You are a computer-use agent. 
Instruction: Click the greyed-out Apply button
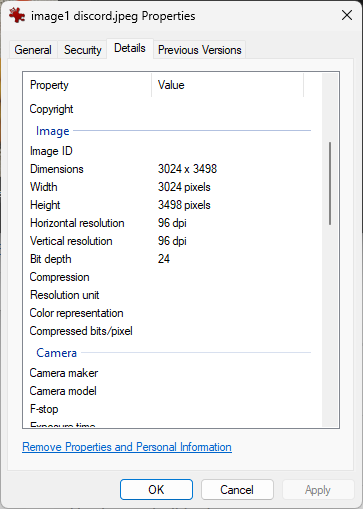click(318, 490)
